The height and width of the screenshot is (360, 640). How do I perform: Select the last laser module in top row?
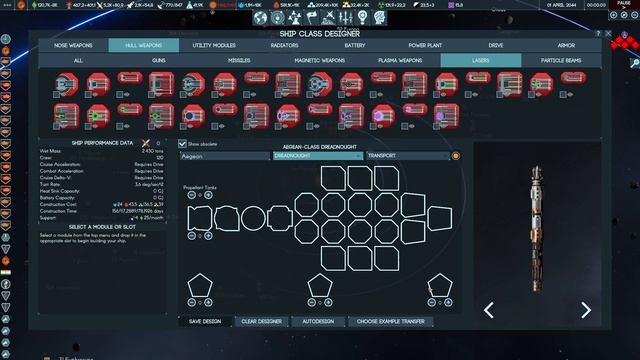pyautogui.click(x=573, y=77)
